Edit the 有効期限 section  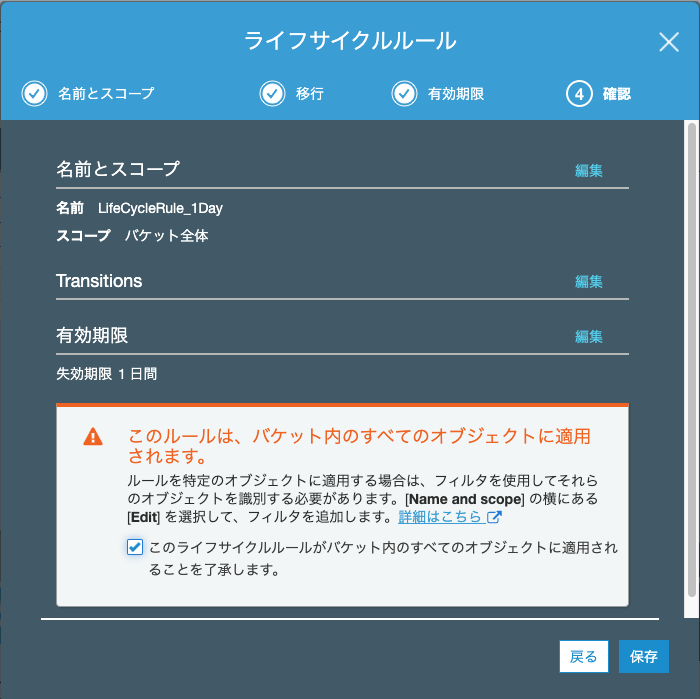coord(588,337)
